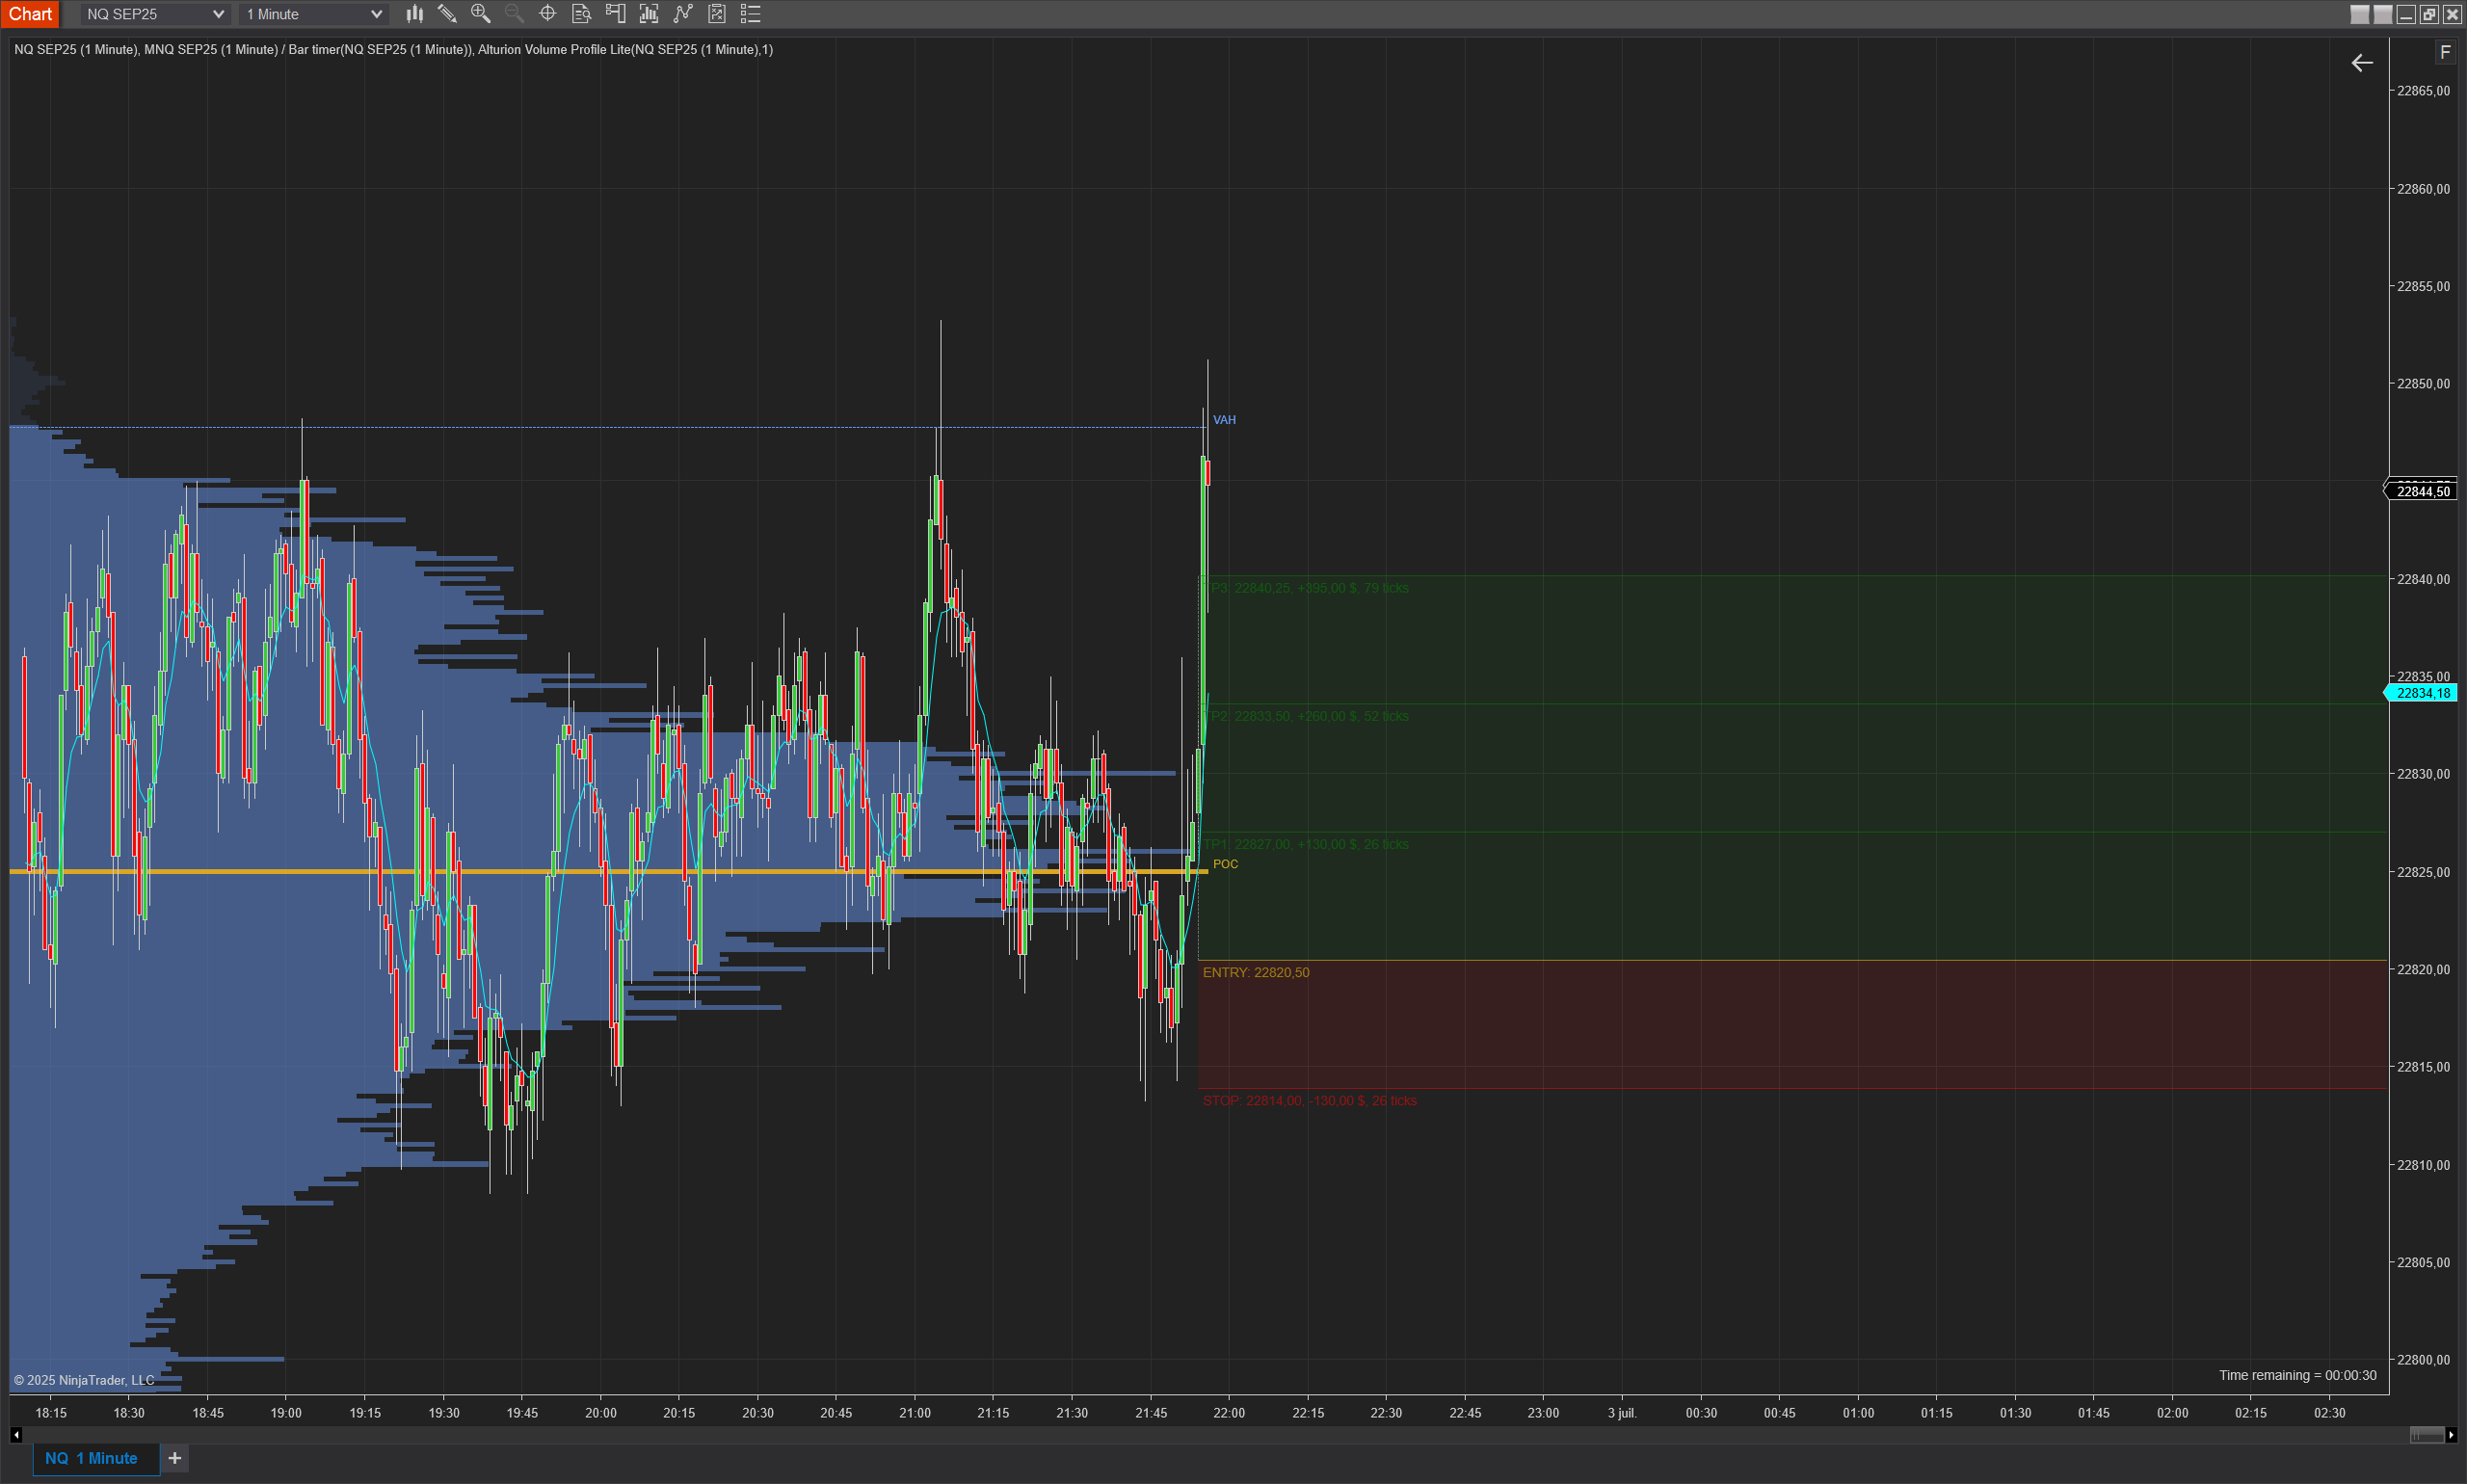This screenshot has height=1484, width=2467.
Task: Click the POC label on chart
Action: 1225,864
